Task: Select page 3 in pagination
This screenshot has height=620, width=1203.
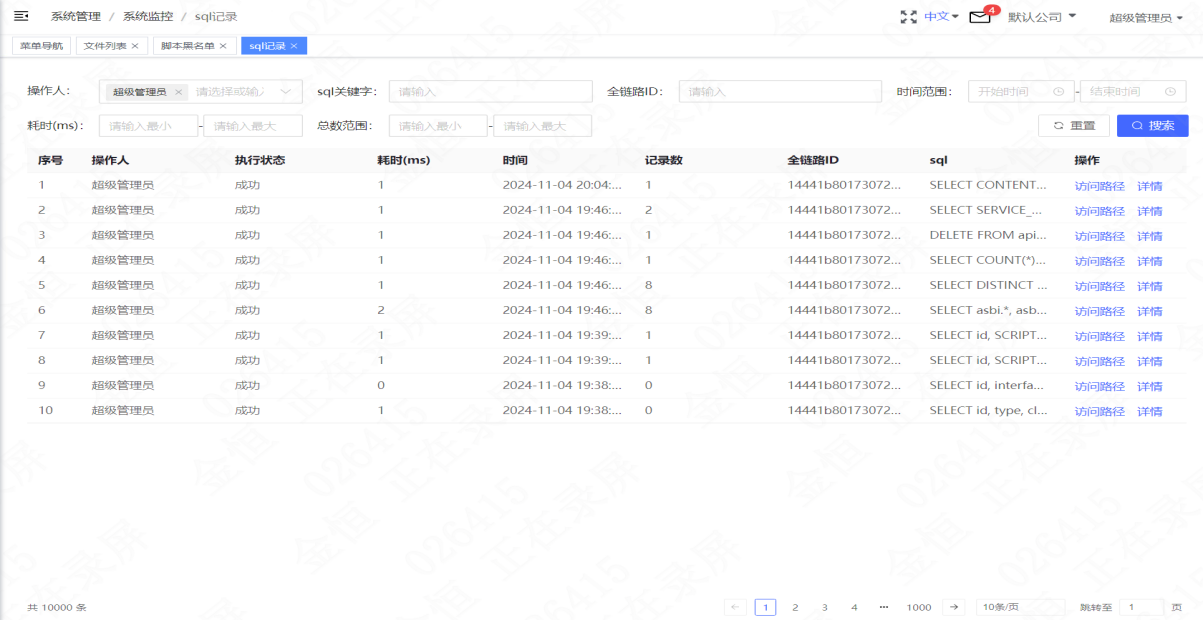Action: [x=825, y=607]
